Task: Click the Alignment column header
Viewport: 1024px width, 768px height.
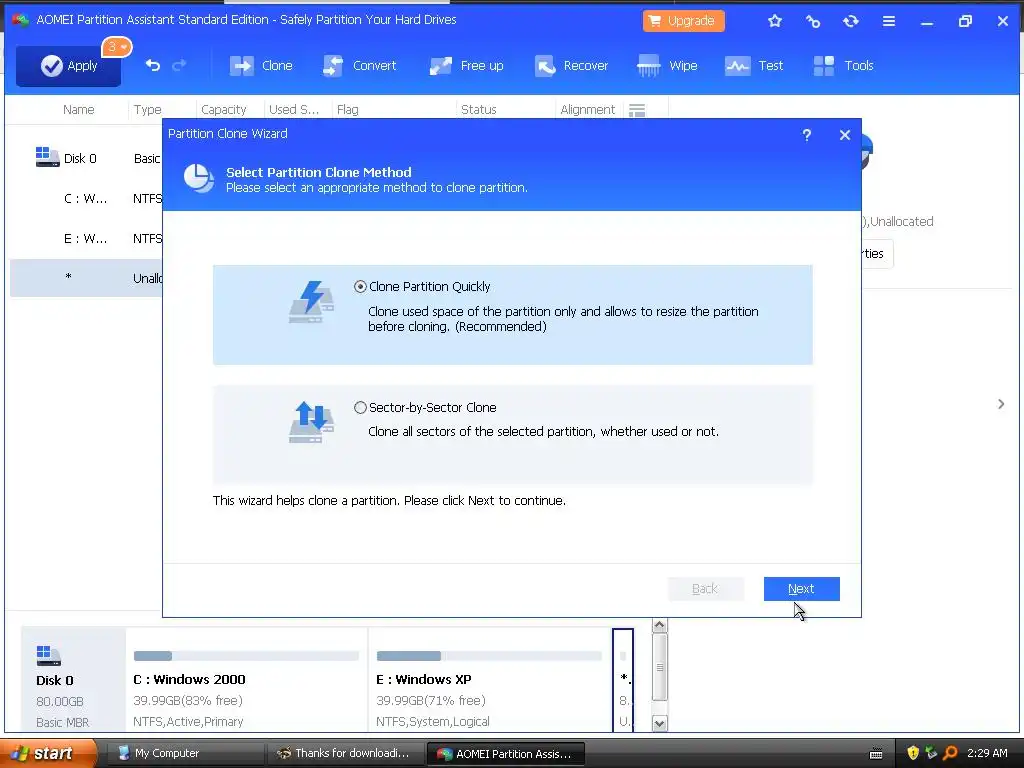Action: (x=588, y=110)
